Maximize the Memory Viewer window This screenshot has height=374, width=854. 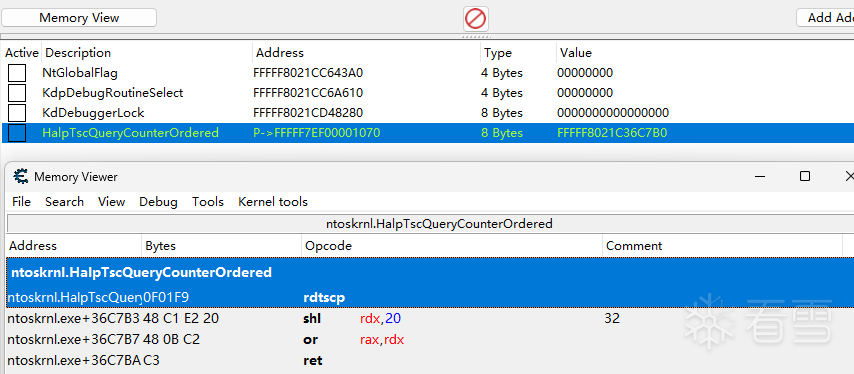click(804, 176)
